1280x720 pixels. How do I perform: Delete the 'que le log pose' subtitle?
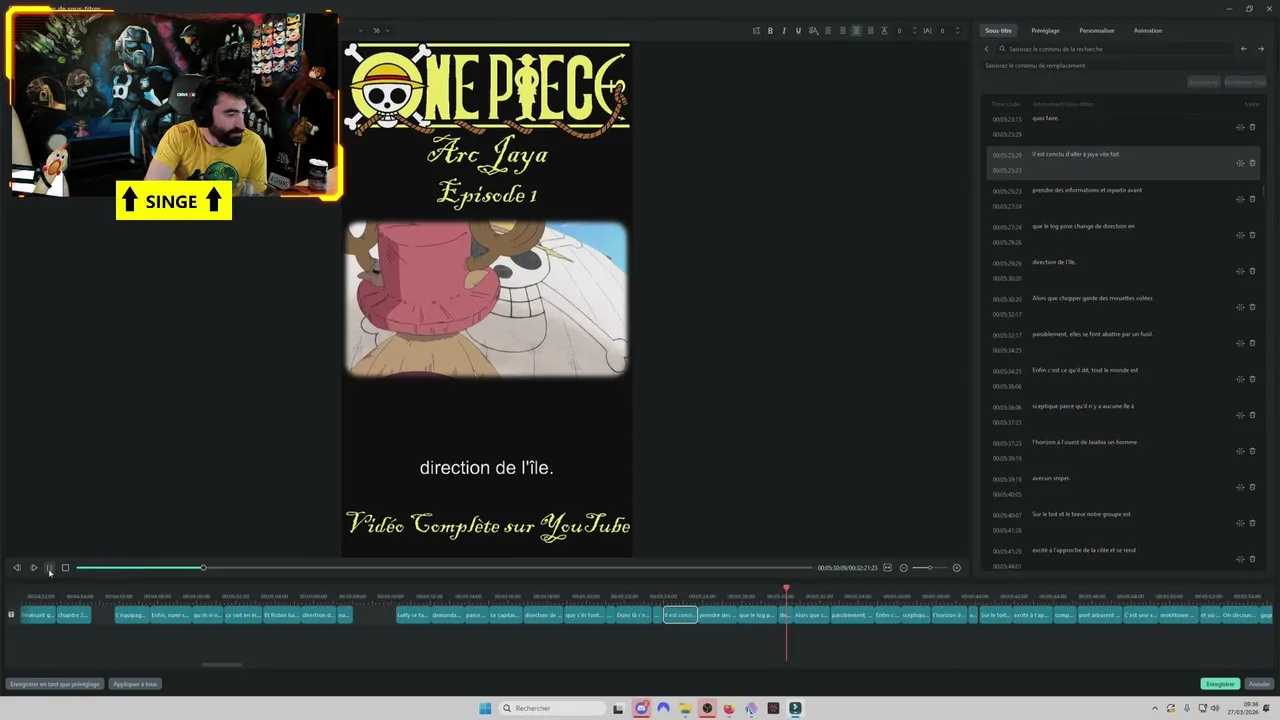click(1252, 235)
